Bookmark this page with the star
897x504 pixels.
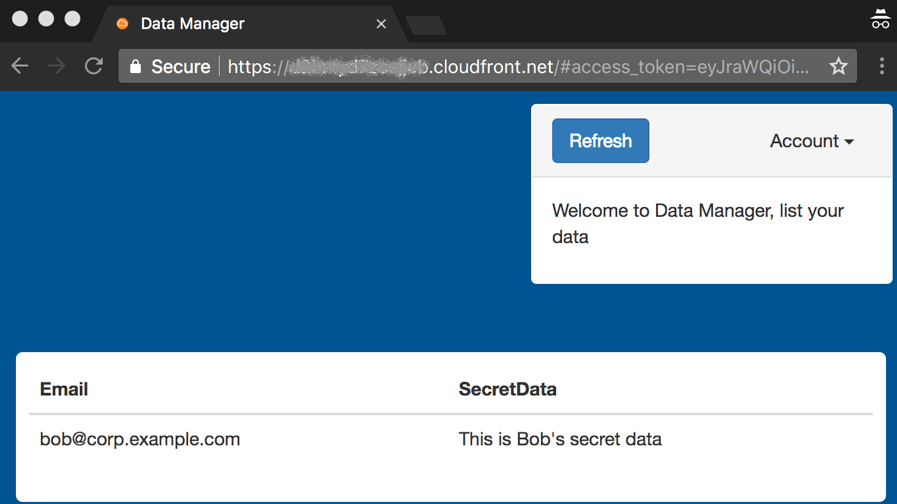click(838, 67)
